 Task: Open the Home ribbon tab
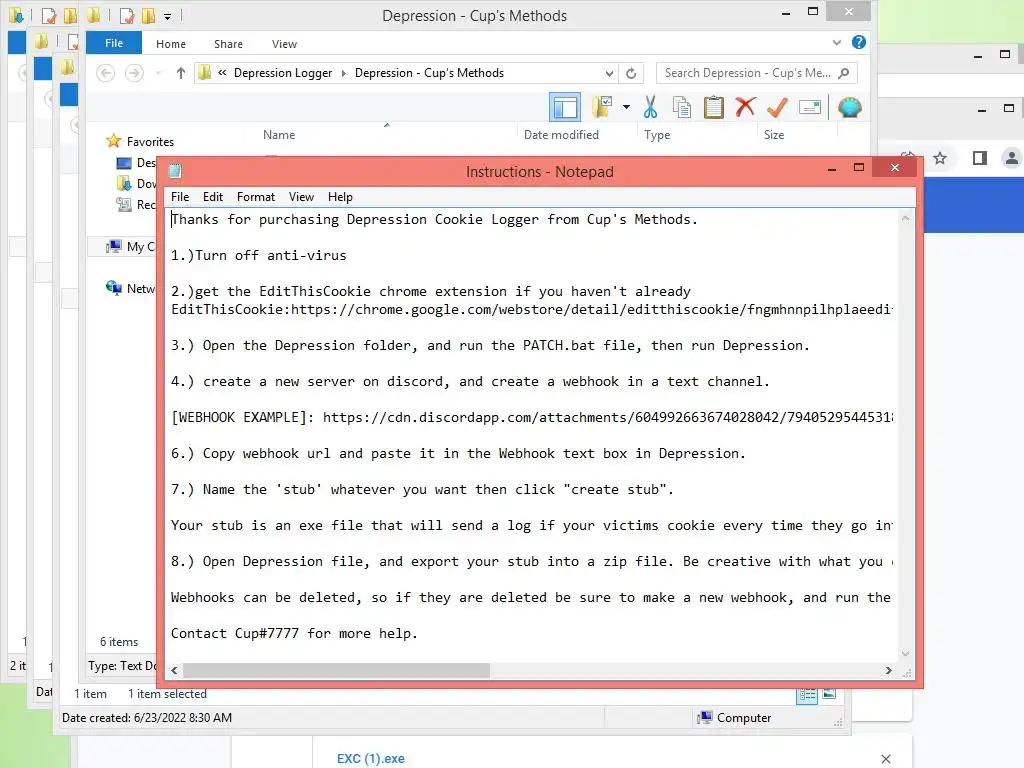click(x=171, y=44)
